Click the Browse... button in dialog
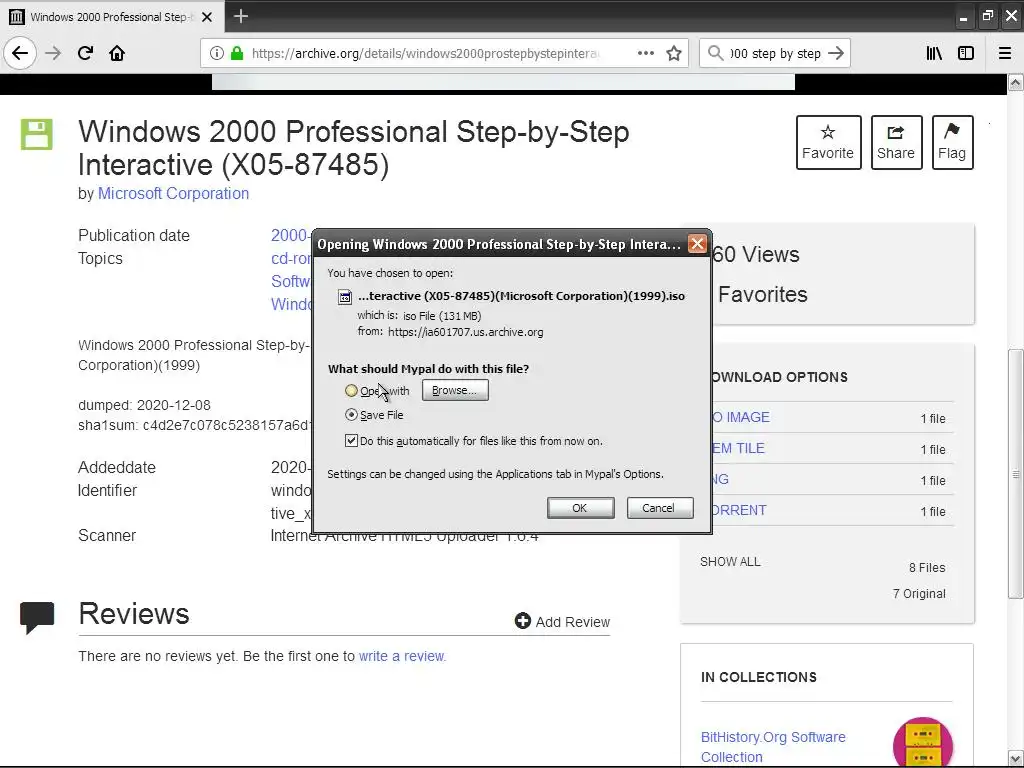The height and width of the screenshot is (768, 1024). click(x=455, y=390)
